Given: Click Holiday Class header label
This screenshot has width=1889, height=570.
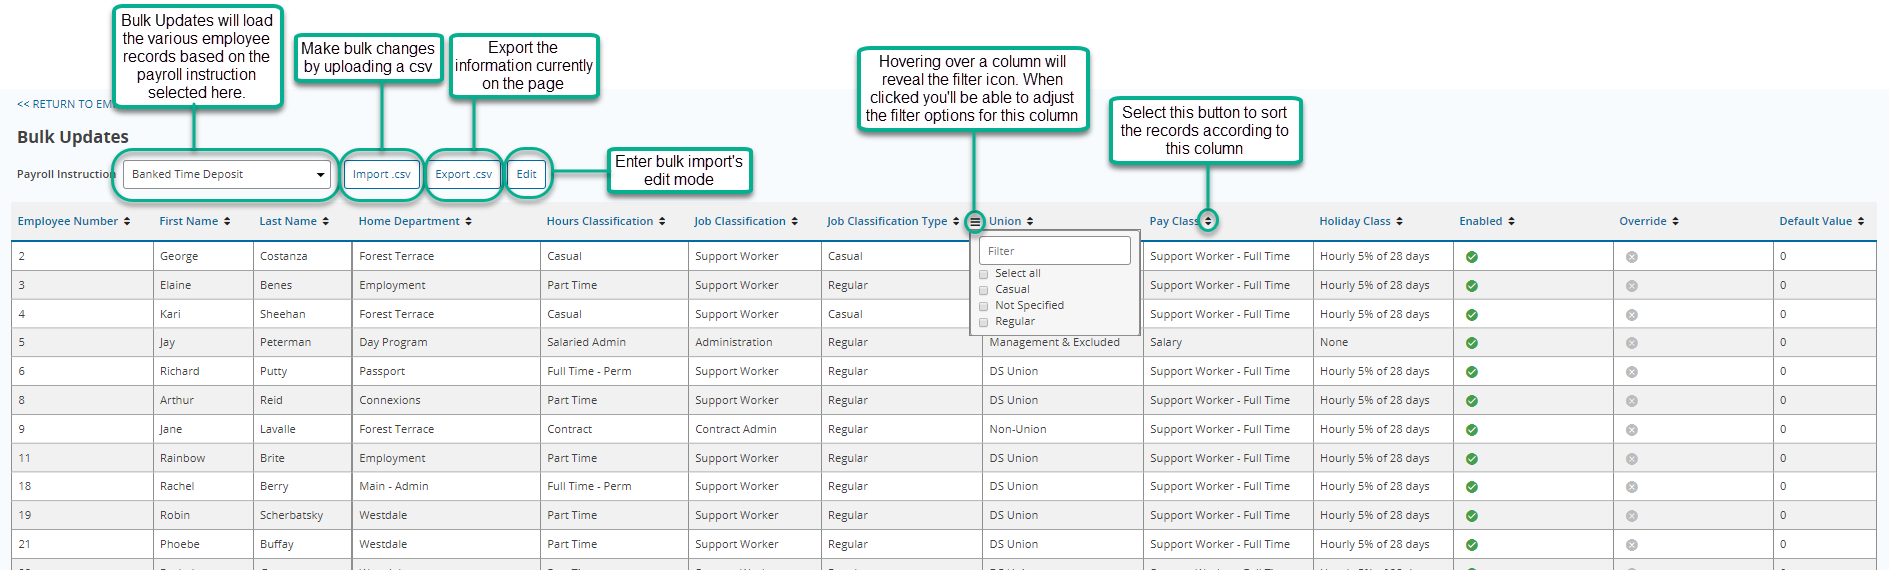Looking at the screenshot, I should (1355, 222).
